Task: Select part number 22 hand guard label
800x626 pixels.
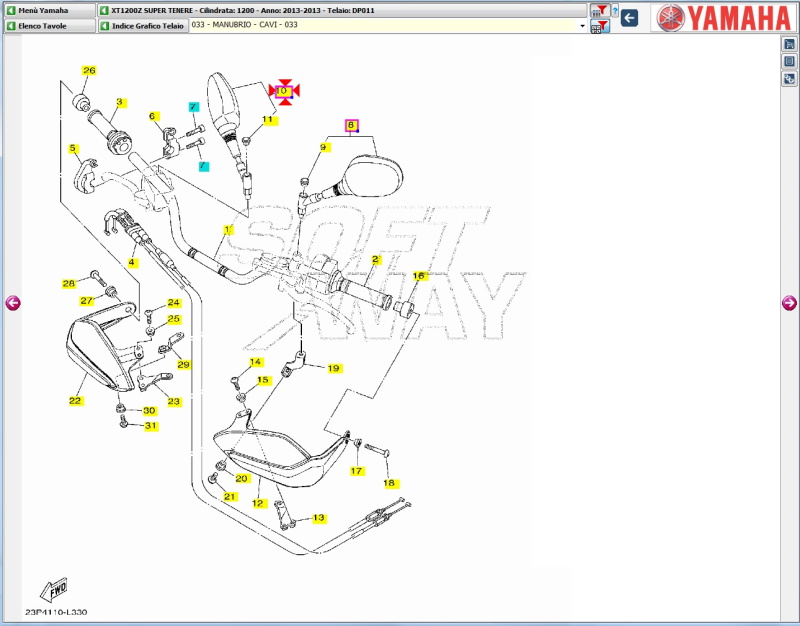Action: 75,401
